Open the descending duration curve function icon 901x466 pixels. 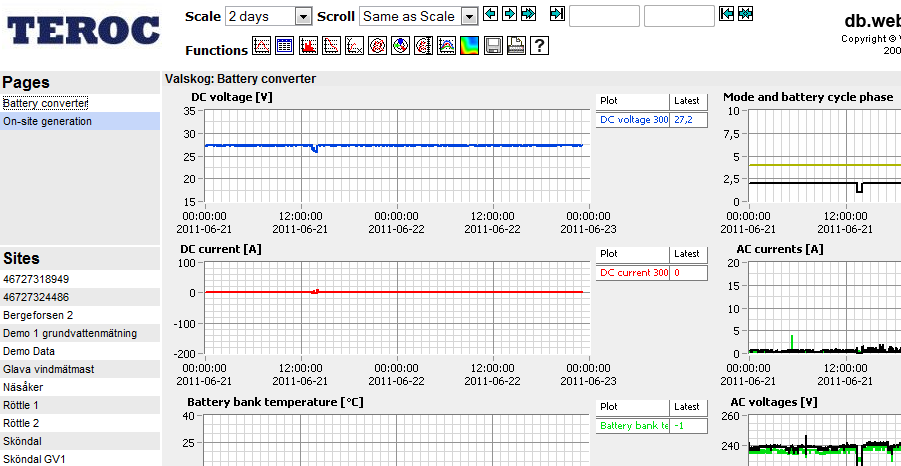click(331, 45)
